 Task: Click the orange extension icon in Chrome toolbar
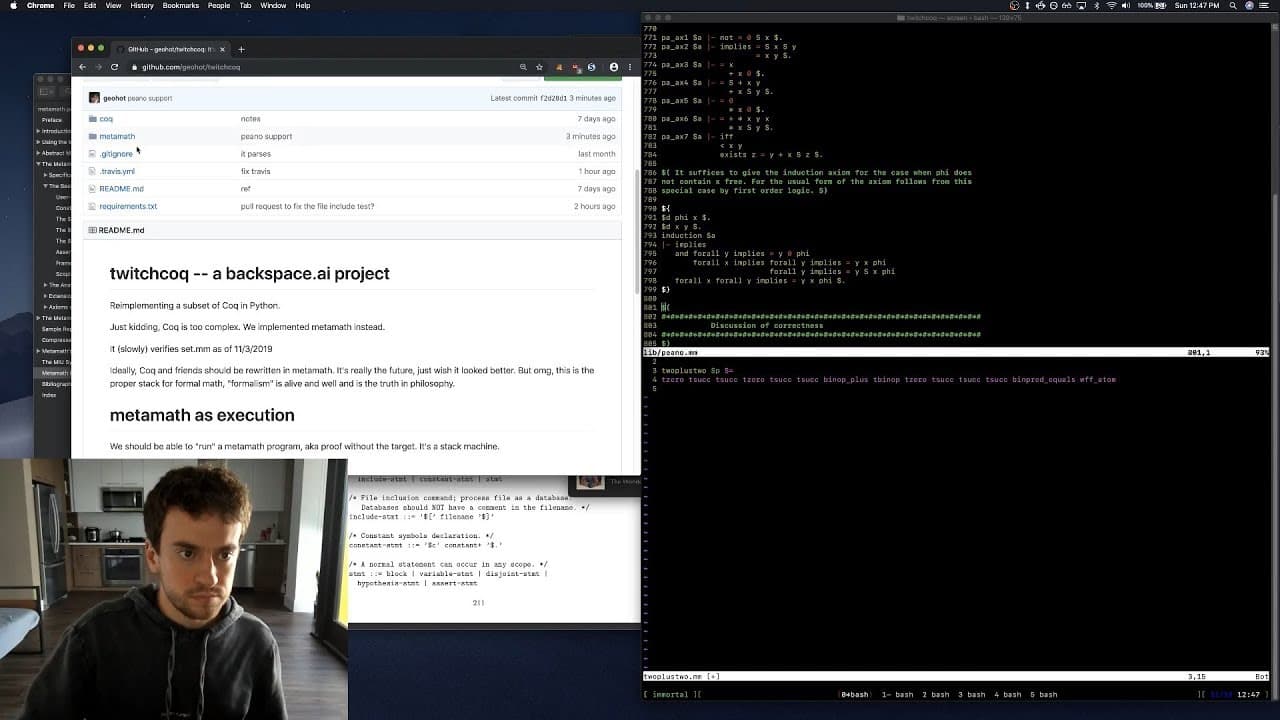tap(559, 67)
